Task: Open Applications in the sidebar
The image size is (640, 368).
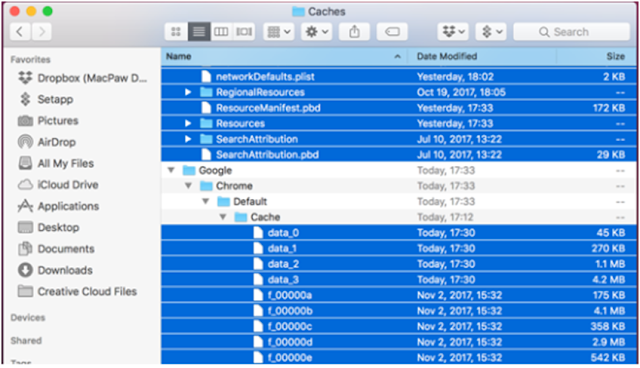Action: 58,206
